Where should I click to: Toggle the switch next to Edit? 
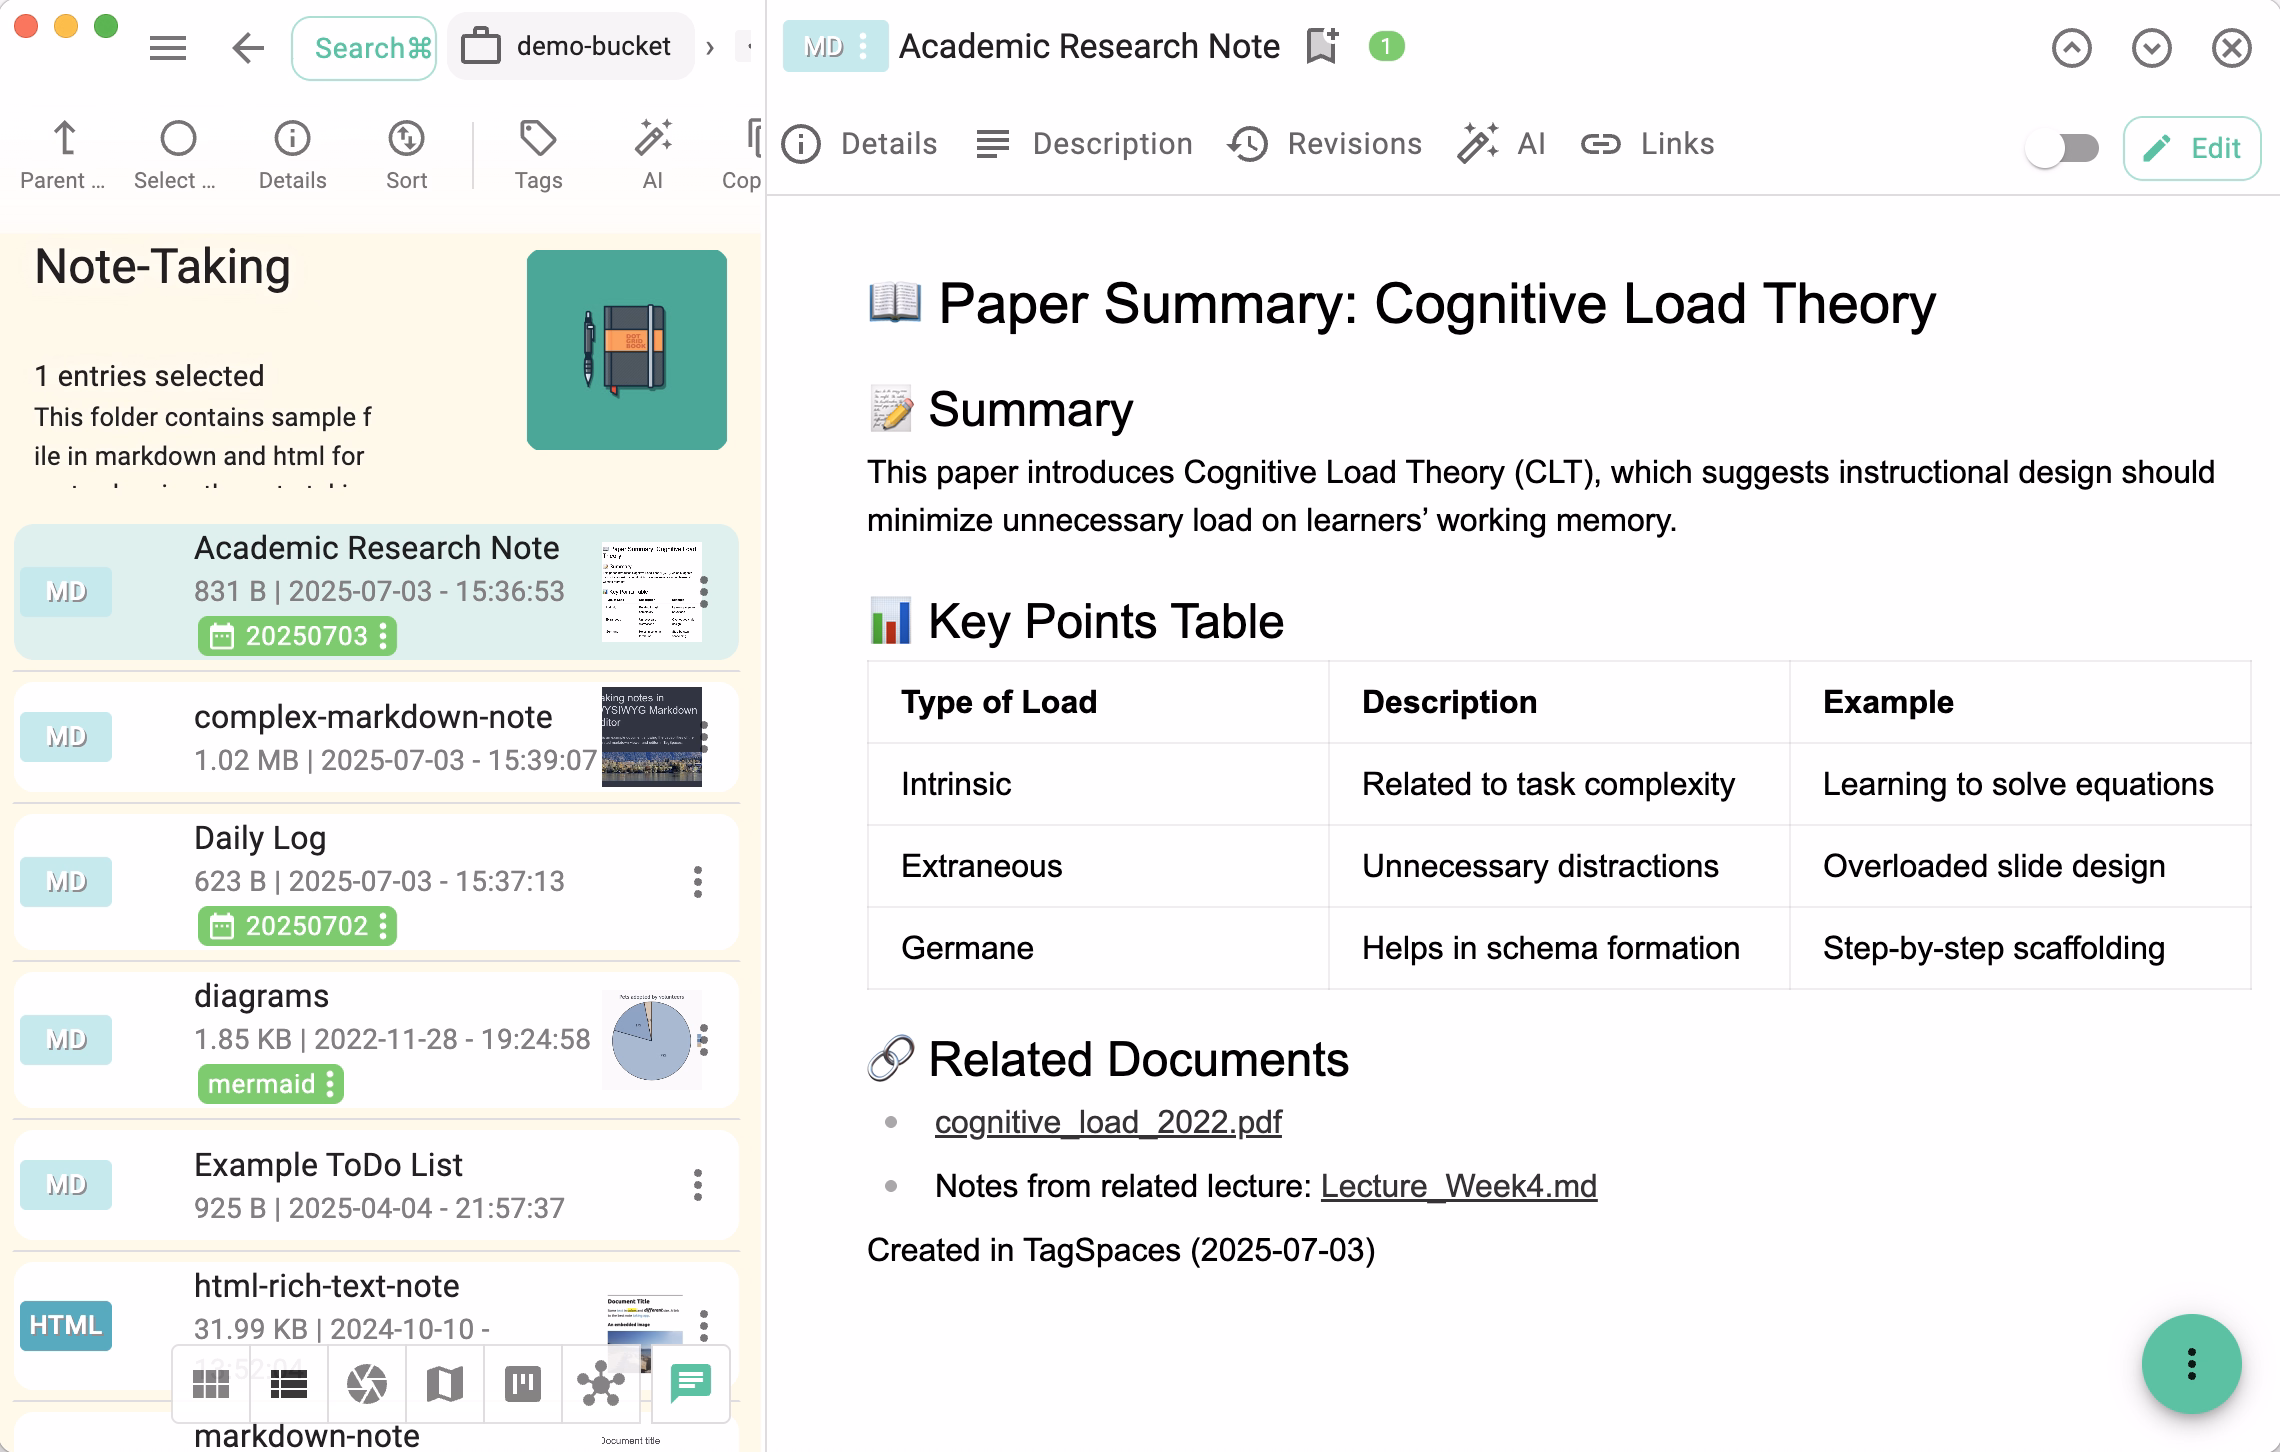(x=2062, y=148)
